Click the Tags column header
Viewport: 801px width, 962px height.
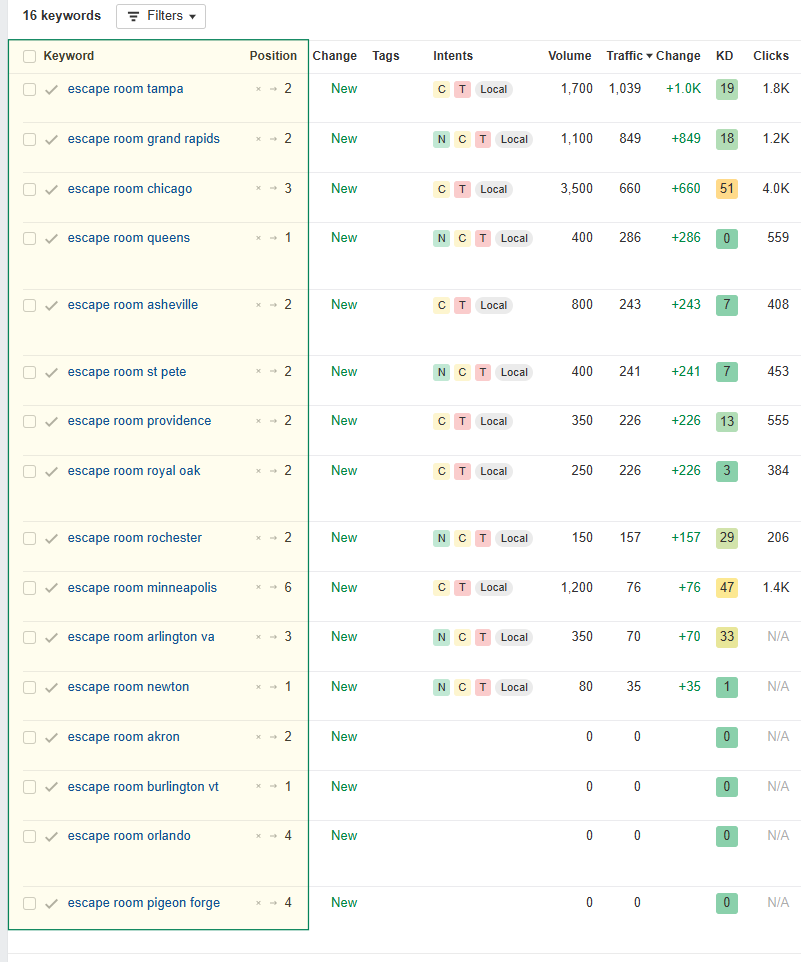[x=386, y=56]
